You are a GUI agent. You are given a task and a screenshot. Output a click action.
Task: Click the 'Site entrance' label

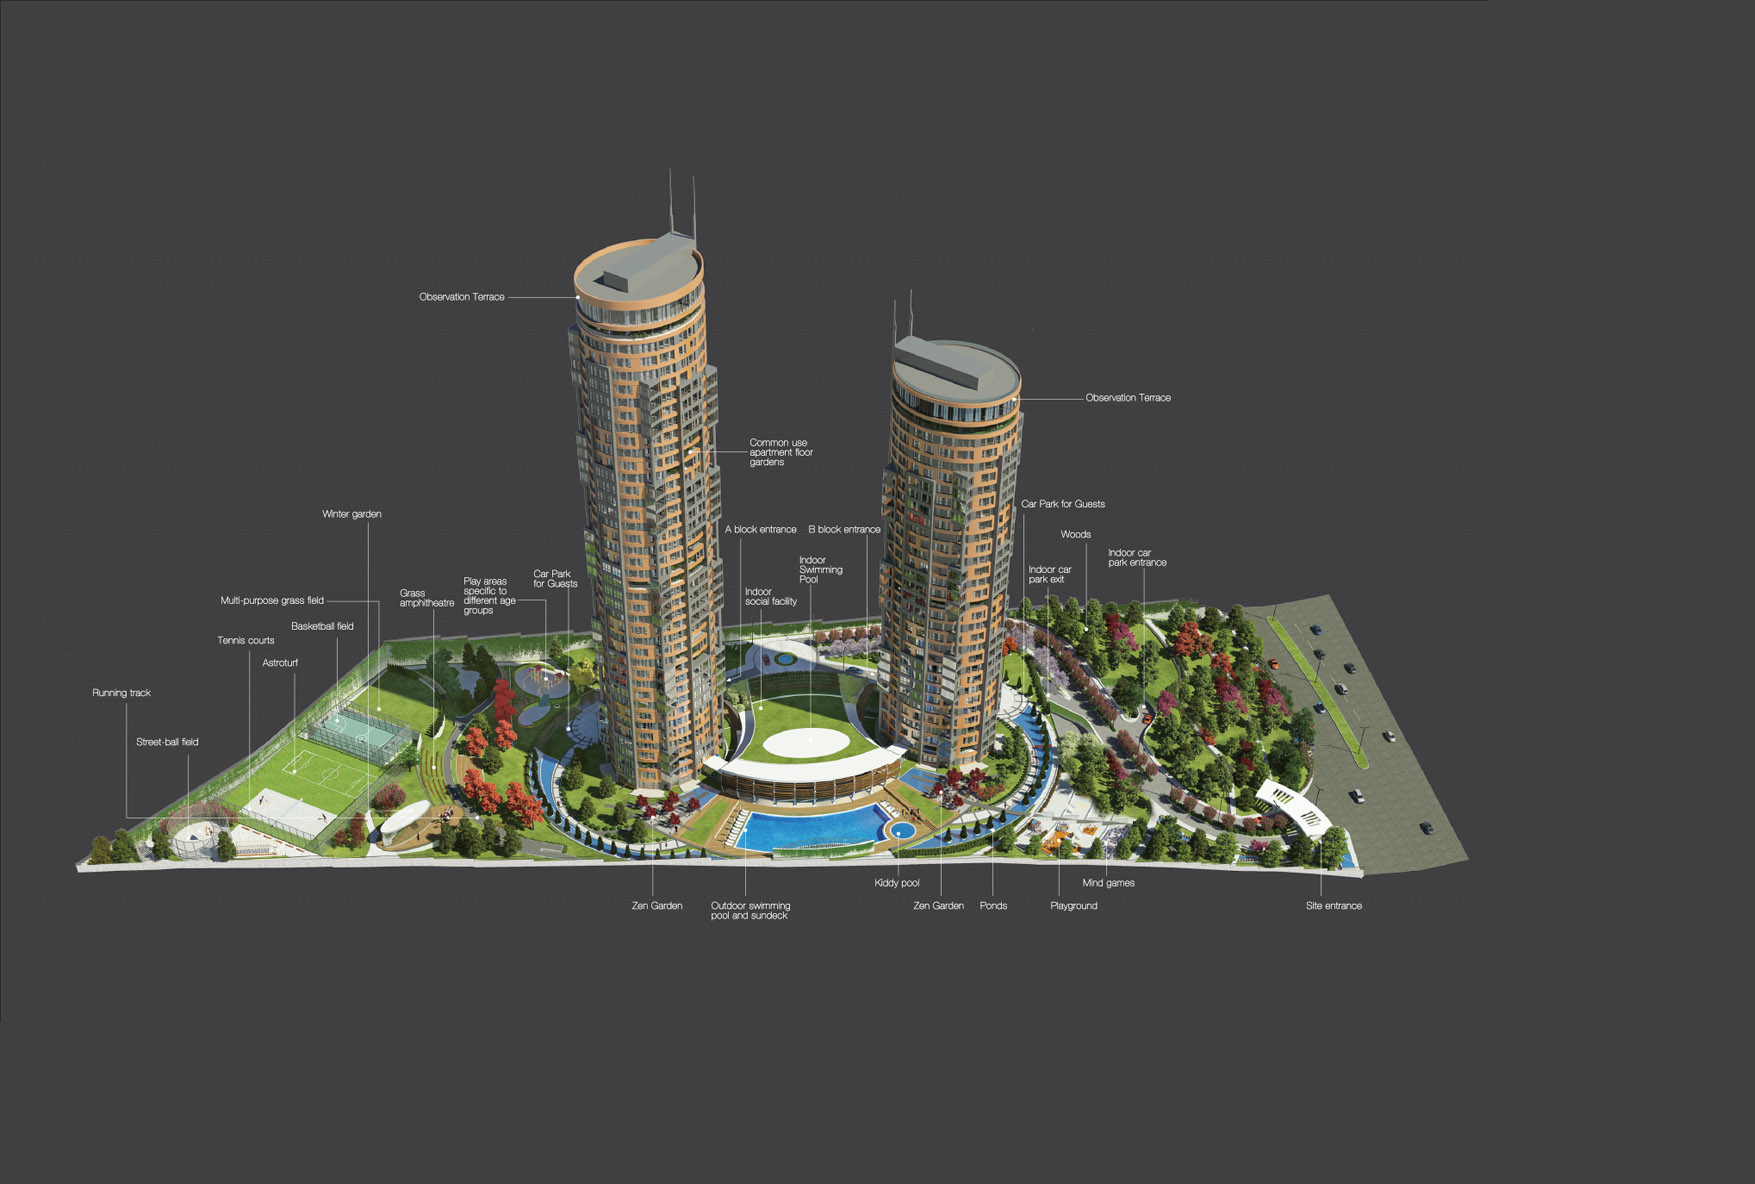[1333, 906]
